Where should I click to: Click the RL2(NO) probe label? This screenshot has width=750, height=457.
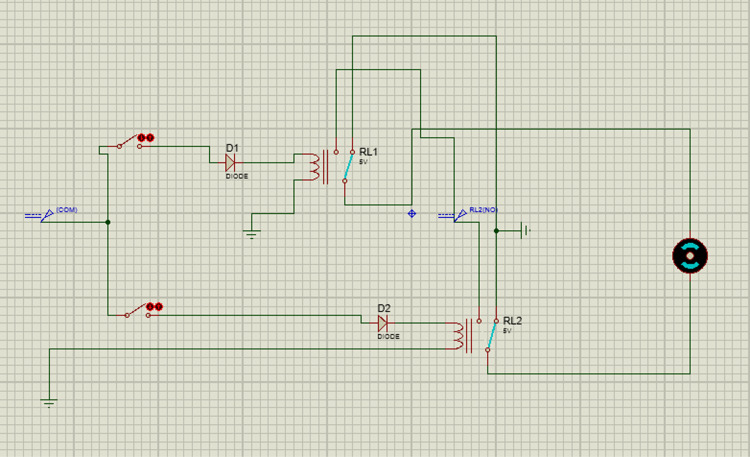pos(483,210)
